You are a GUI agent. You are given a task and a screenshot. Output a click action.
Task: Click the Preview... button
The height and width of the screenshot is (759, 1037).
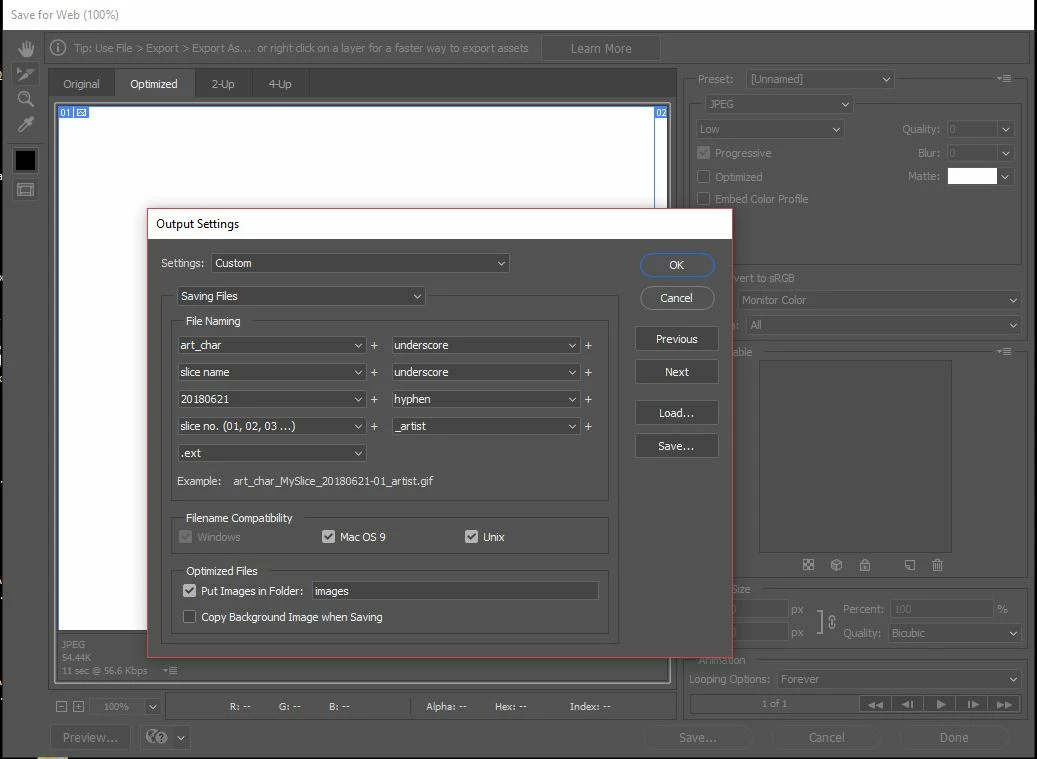91,737
